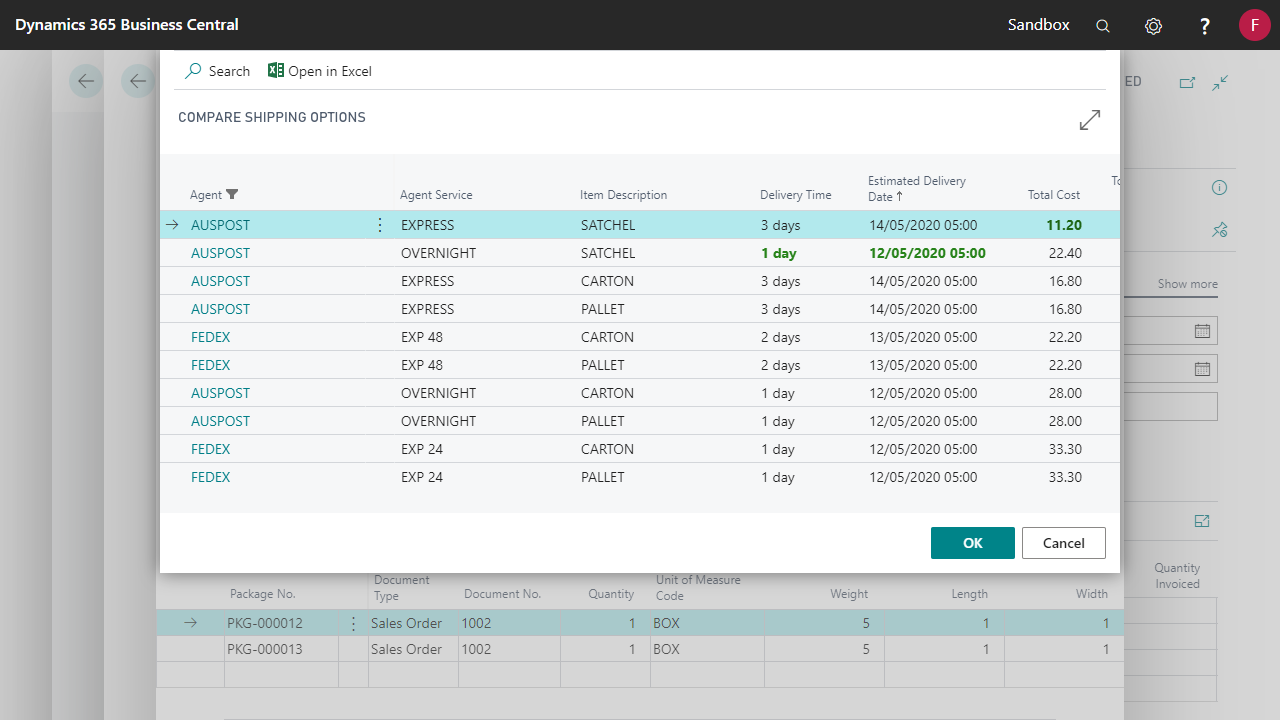Open the Delivery Time column header menu

pos(795,195)
